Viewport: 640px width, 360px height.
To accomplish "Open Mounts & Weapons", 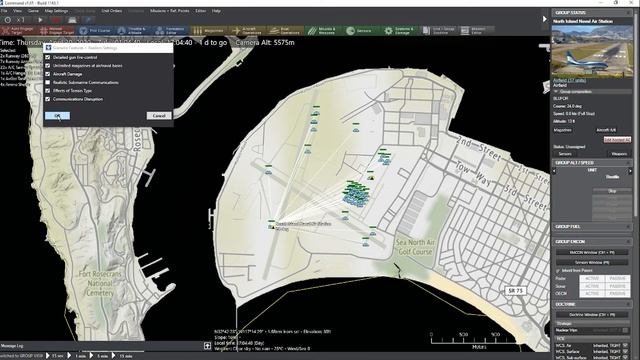I will (322, 30).
